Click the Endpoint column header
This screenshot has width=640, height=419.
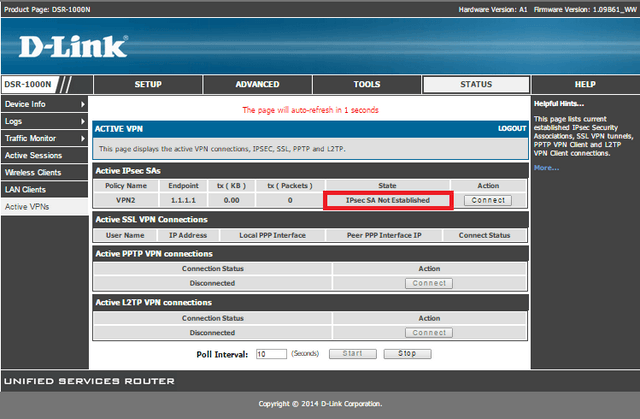click(183, 186)
